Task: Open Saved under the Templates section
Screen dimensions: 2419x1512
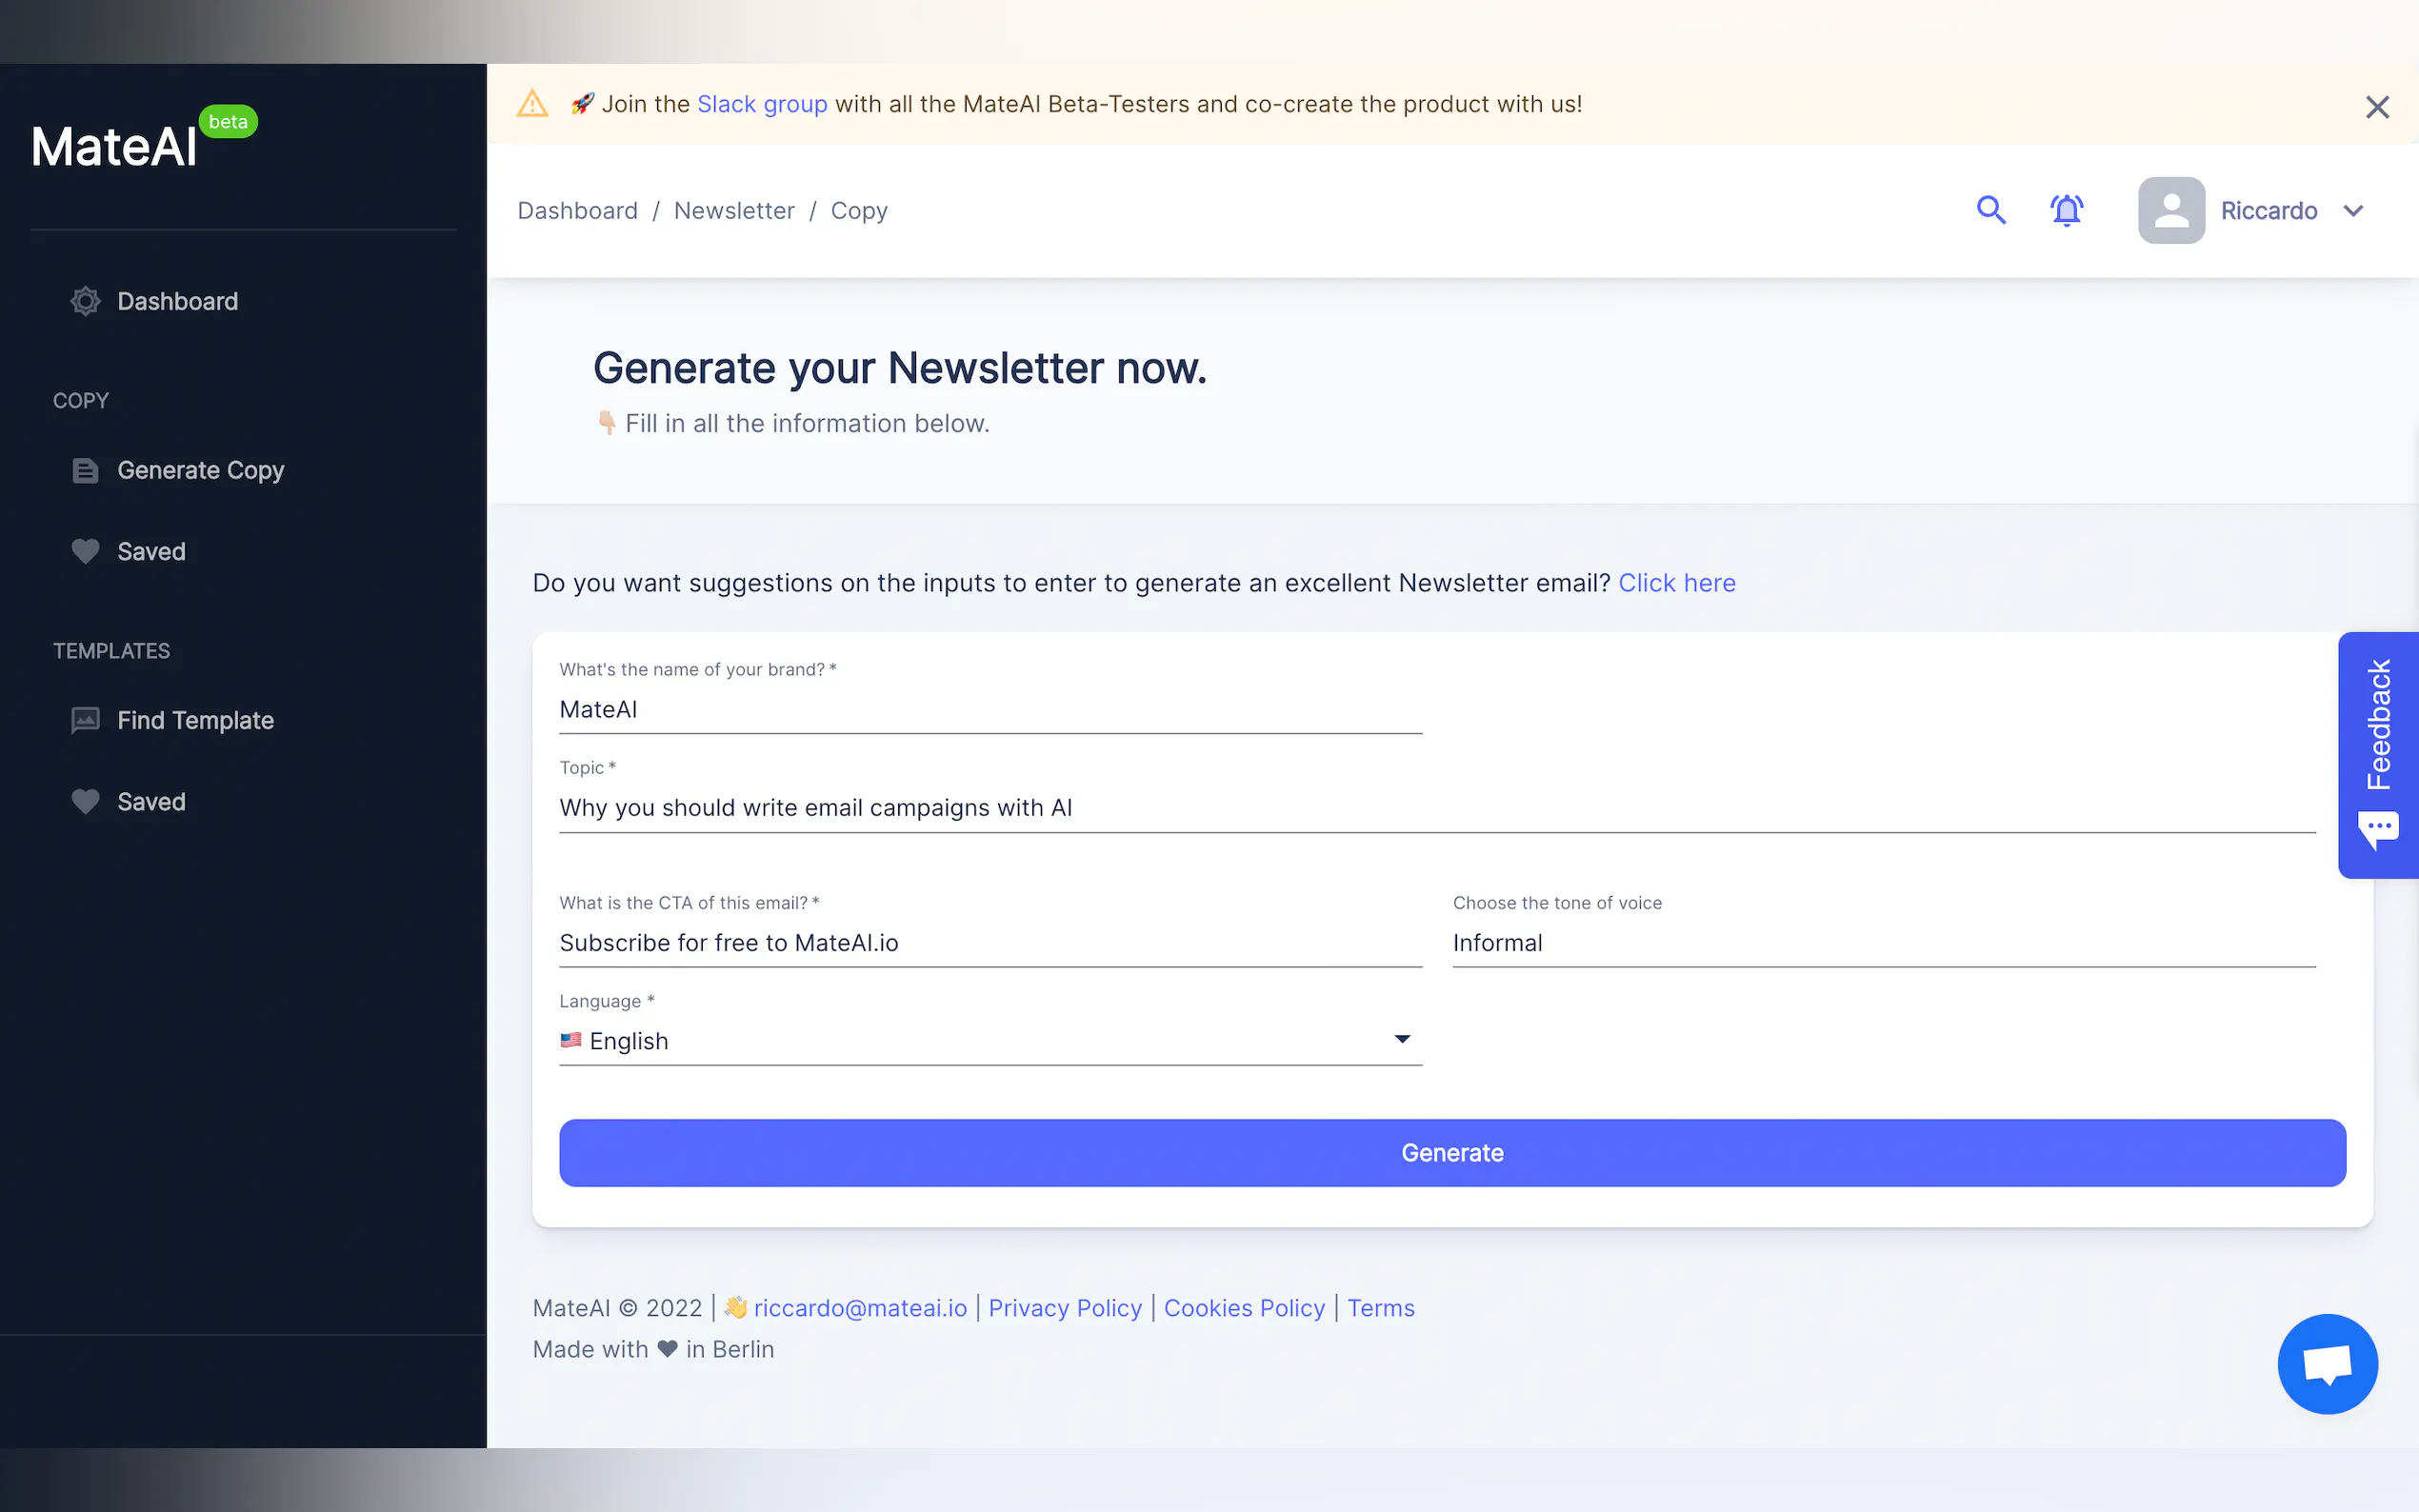Action: pyautogui.click(x=151, y=802)
